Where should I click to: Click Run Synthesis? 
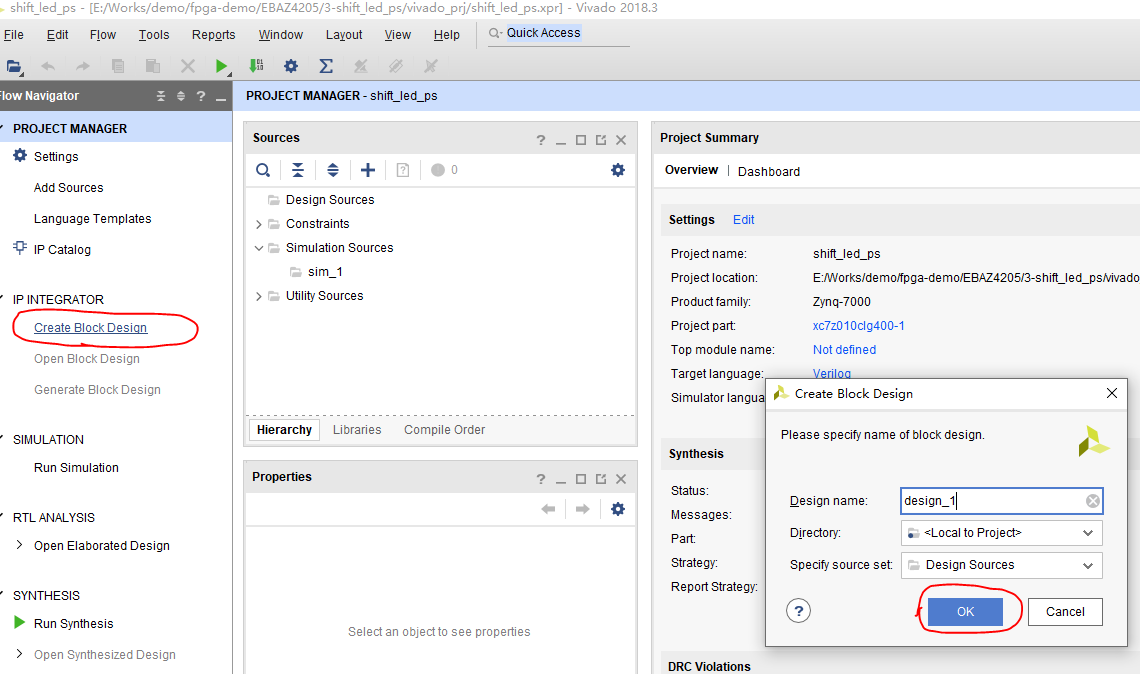click(73, 624)
